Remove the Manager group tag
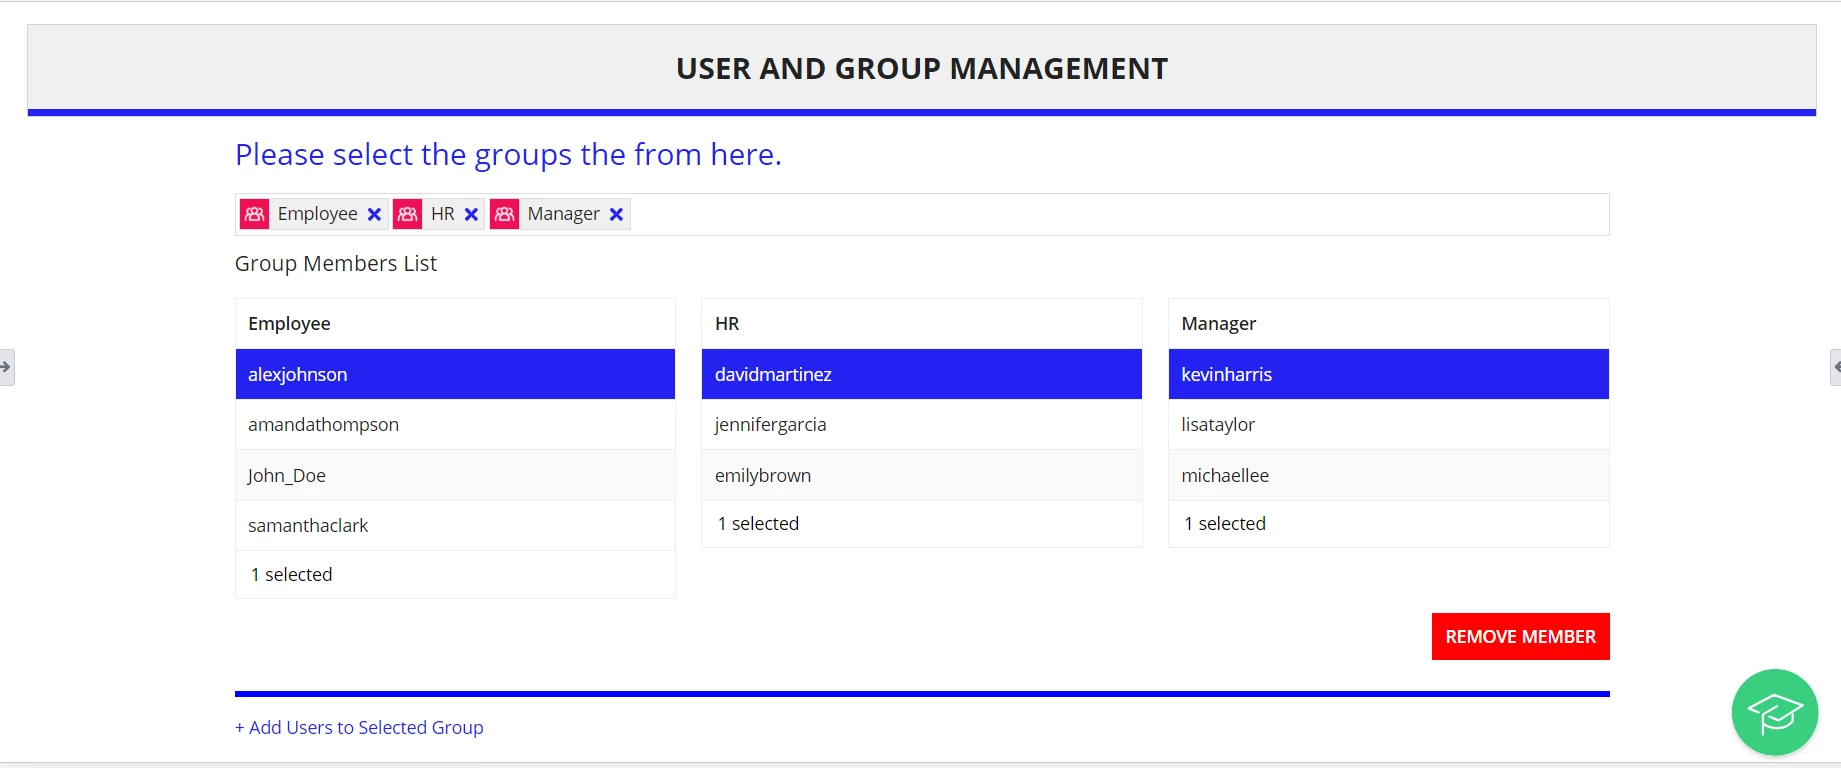 [616, 214]
